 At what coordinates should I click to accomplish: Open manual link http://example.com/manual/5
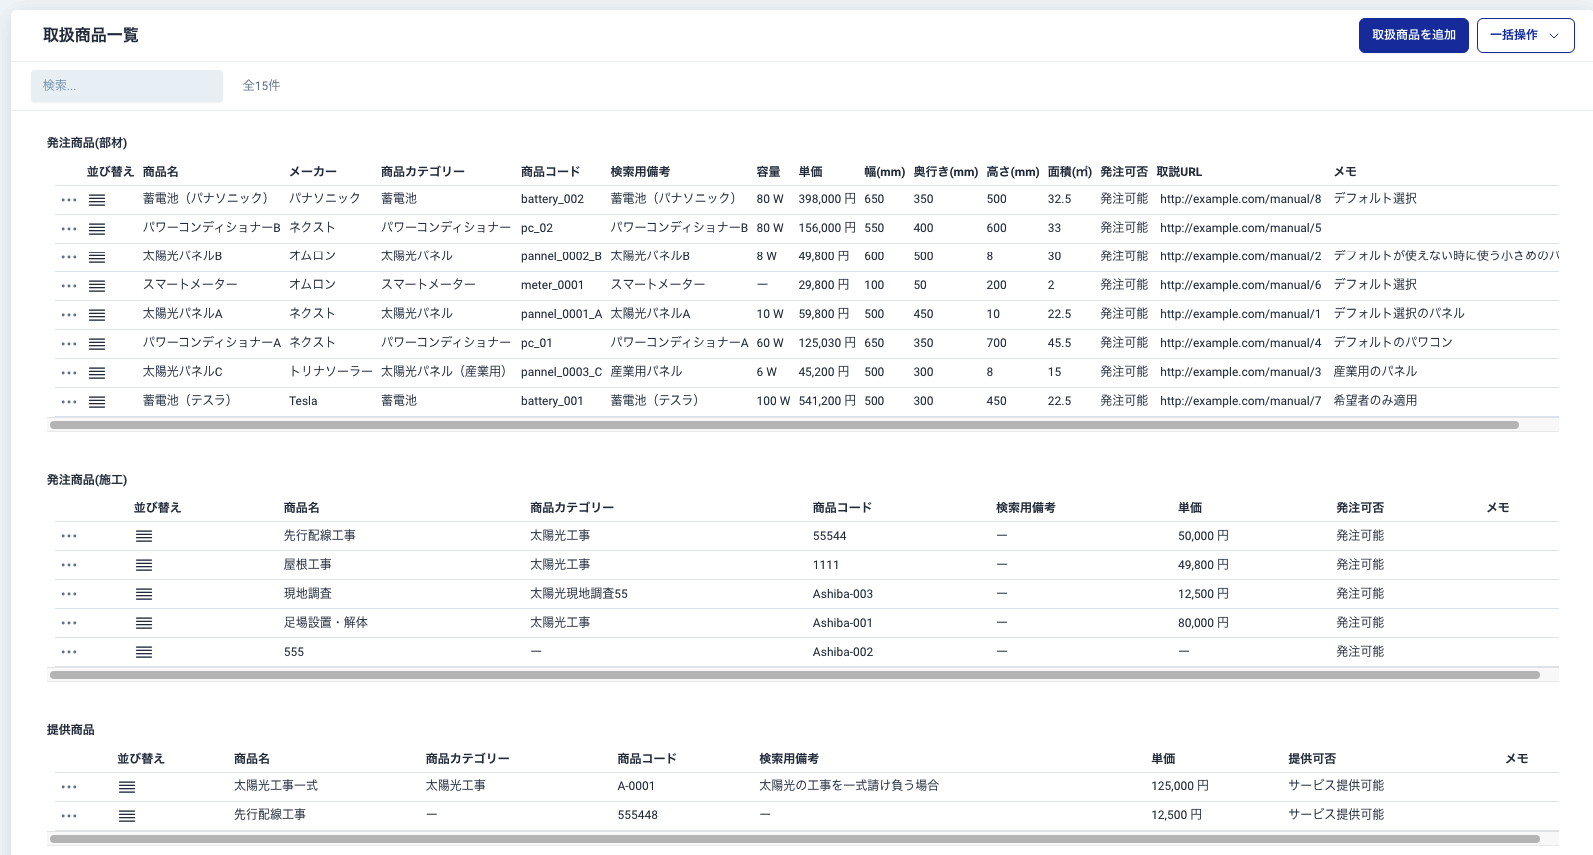click(x=1240, y=228)
